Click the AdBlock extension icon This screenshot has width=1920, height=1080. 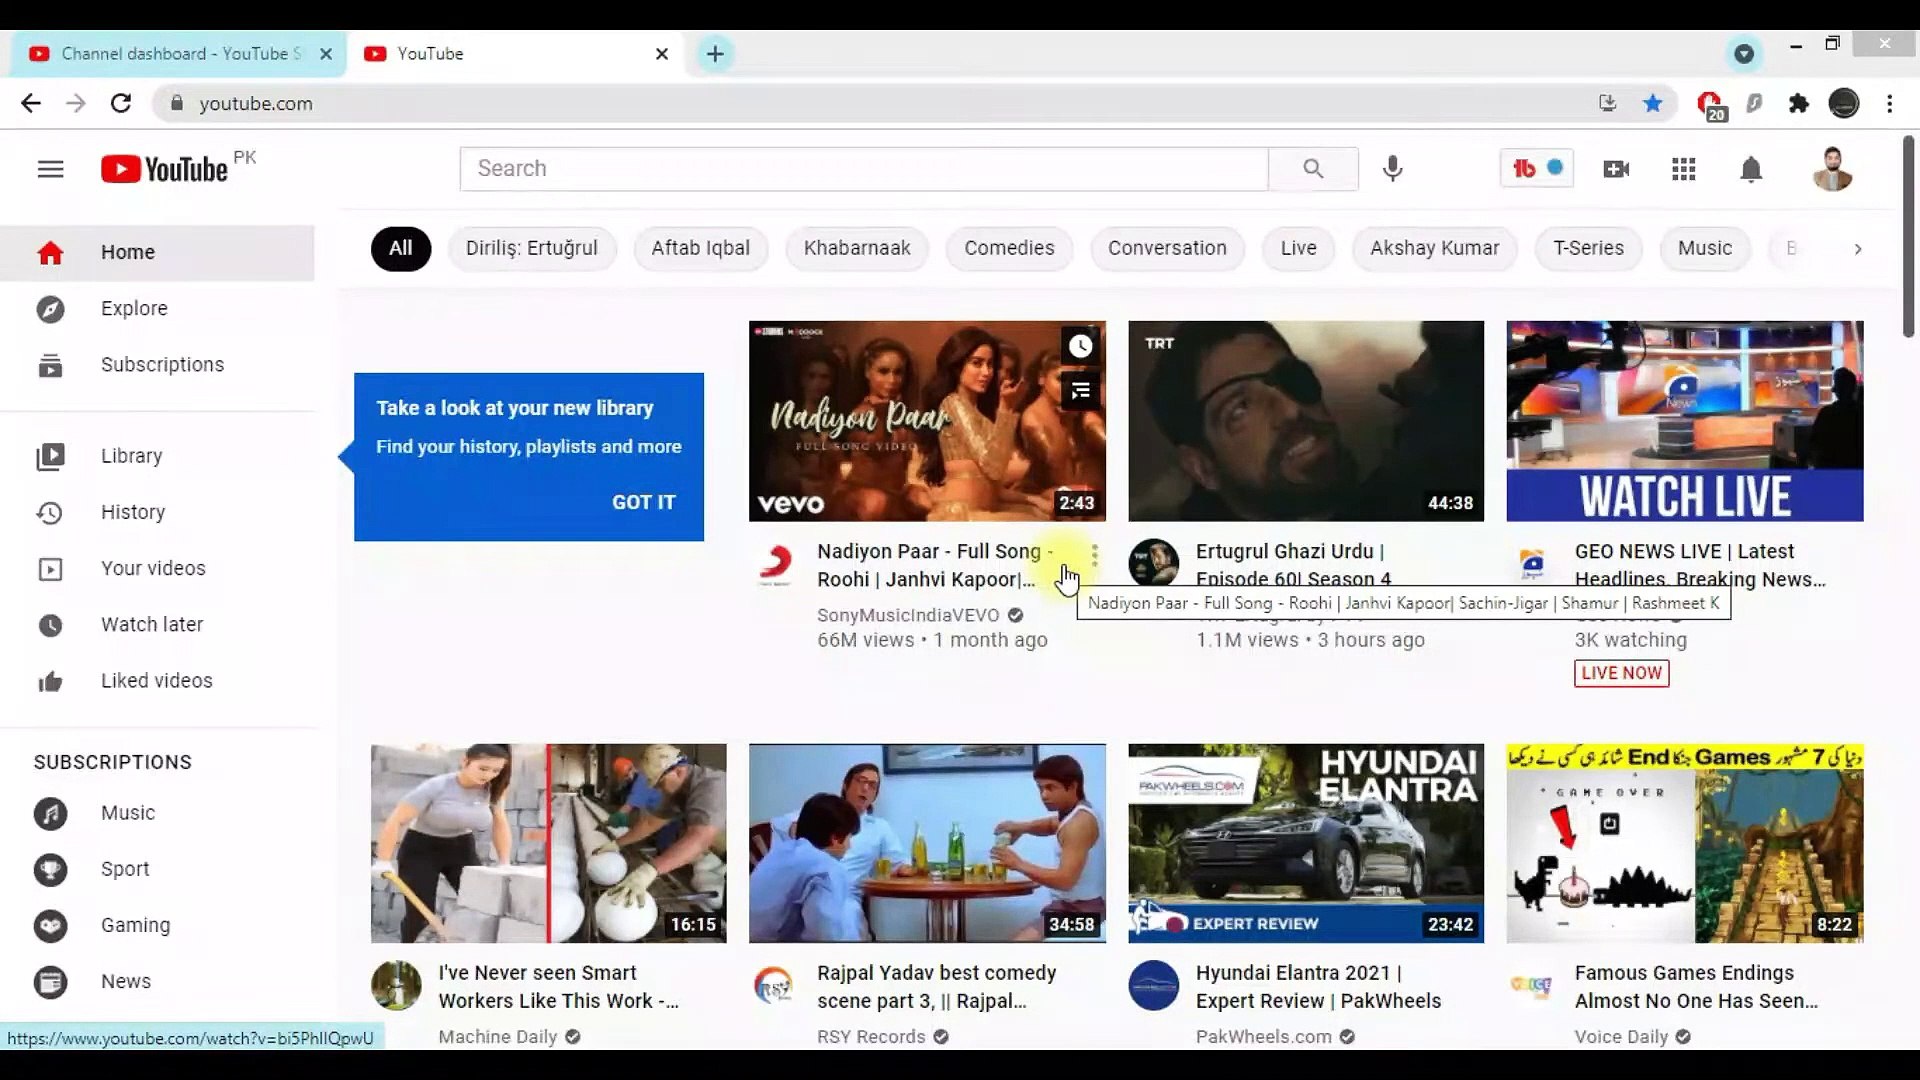pyautogui.click(x=1711, y=103)
